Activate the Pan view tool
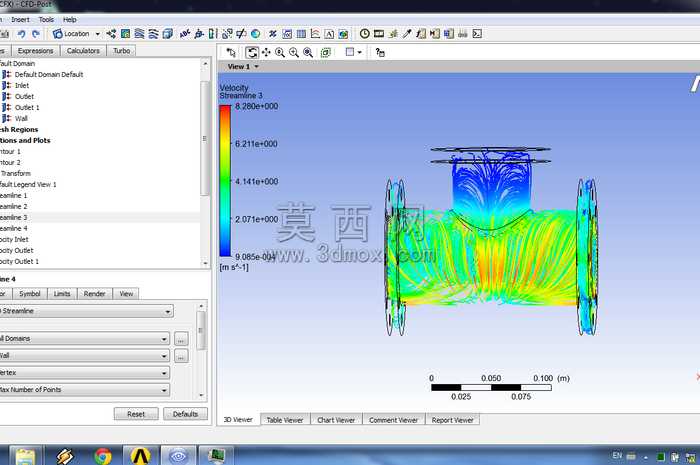 [266, 53]
